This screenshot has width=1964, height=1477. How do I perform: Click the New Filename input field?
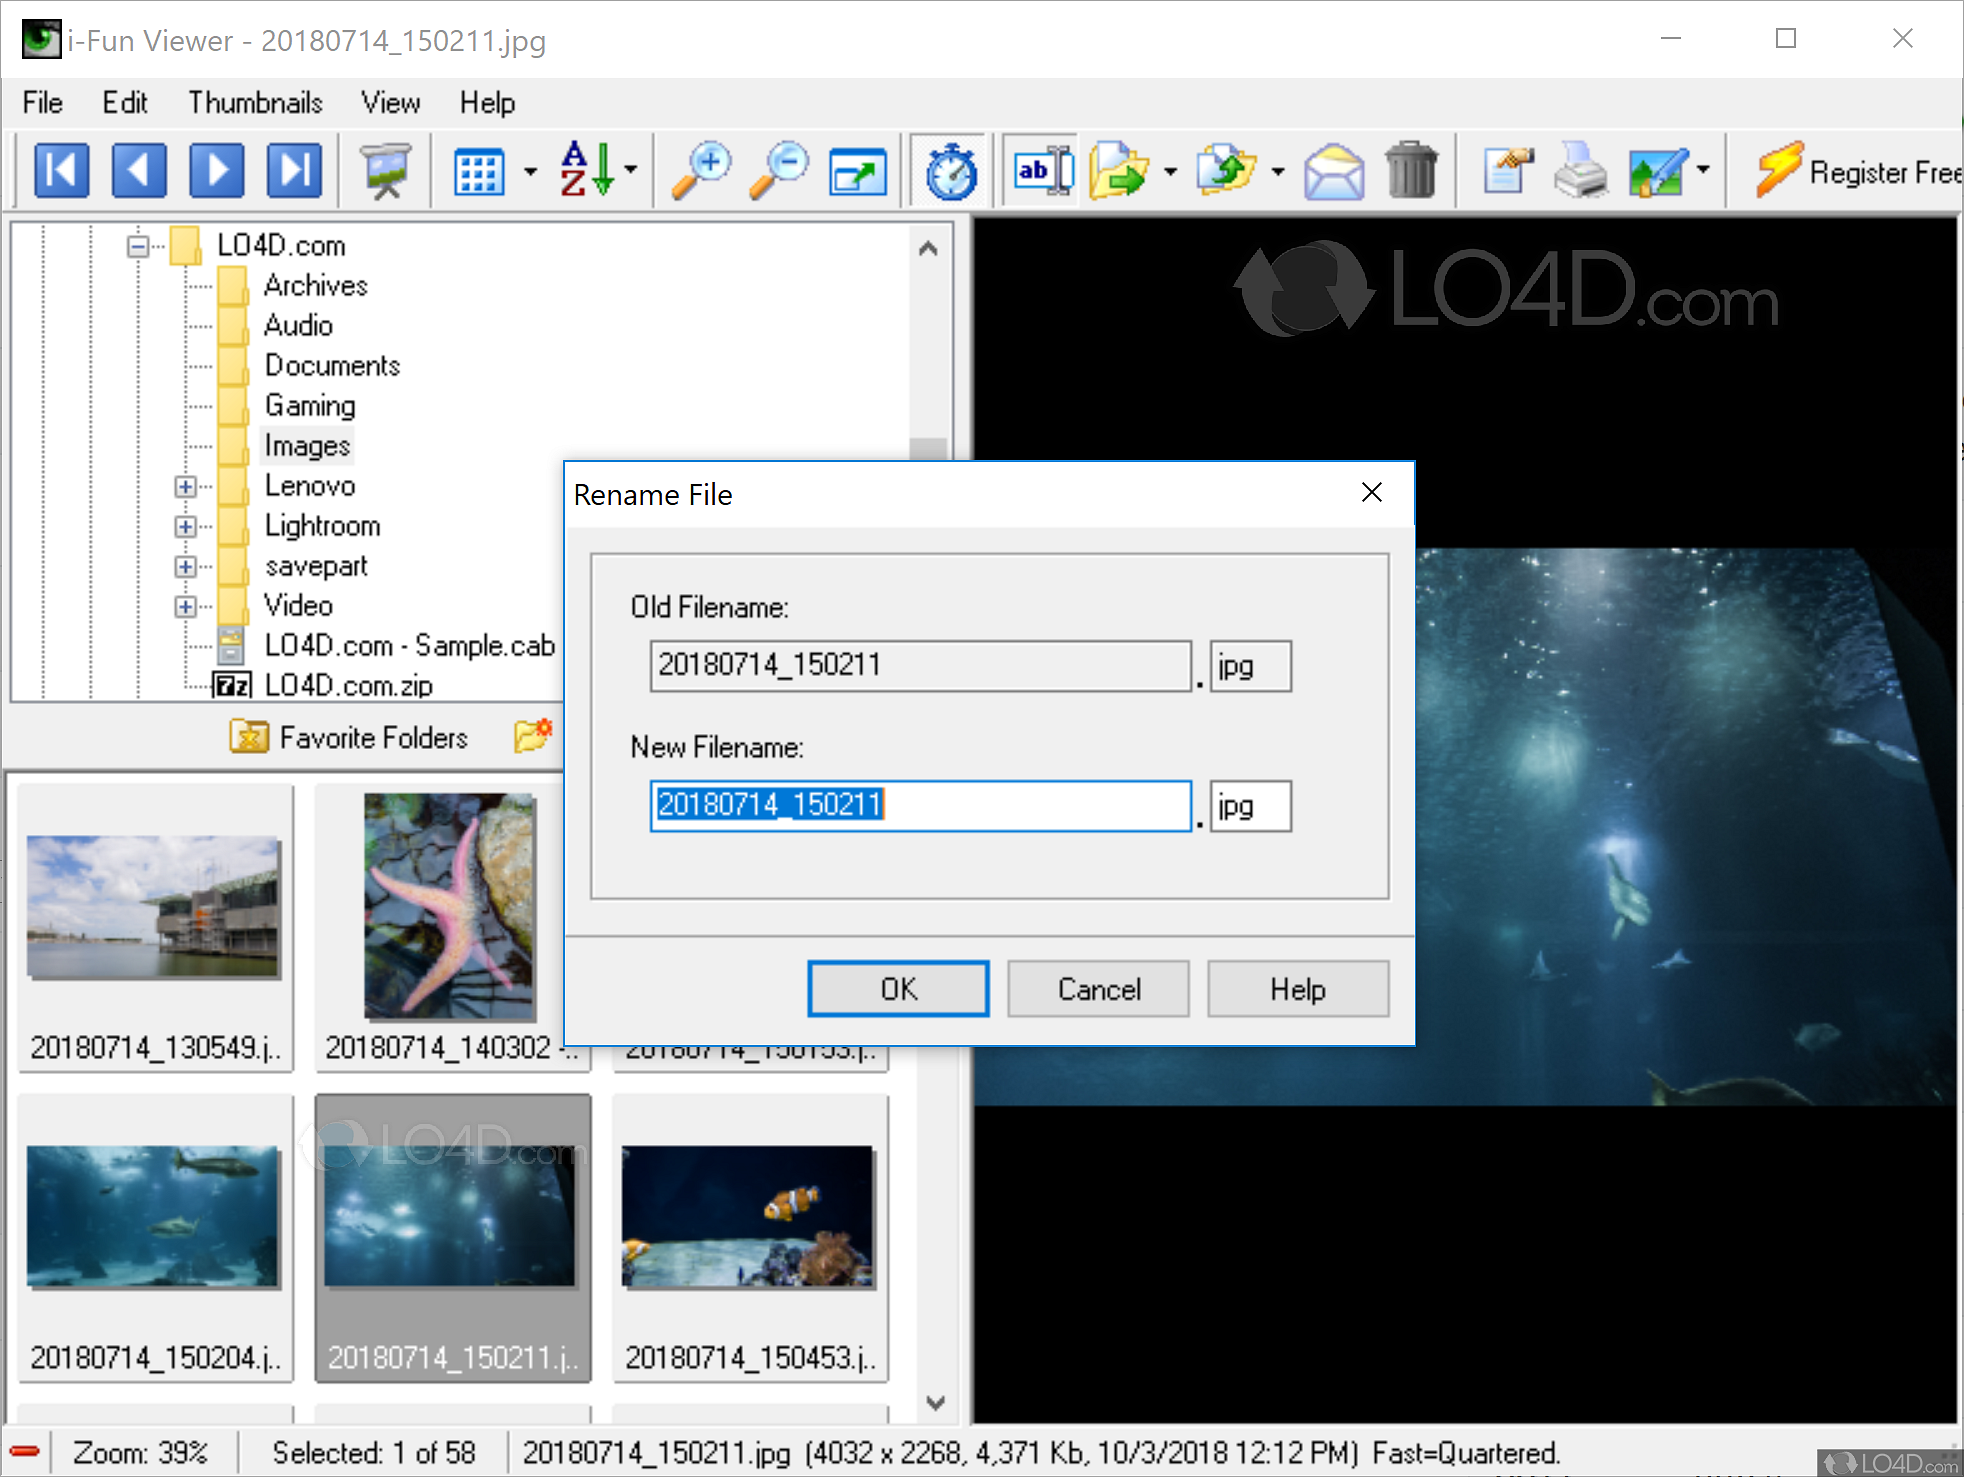pos(920,806)
